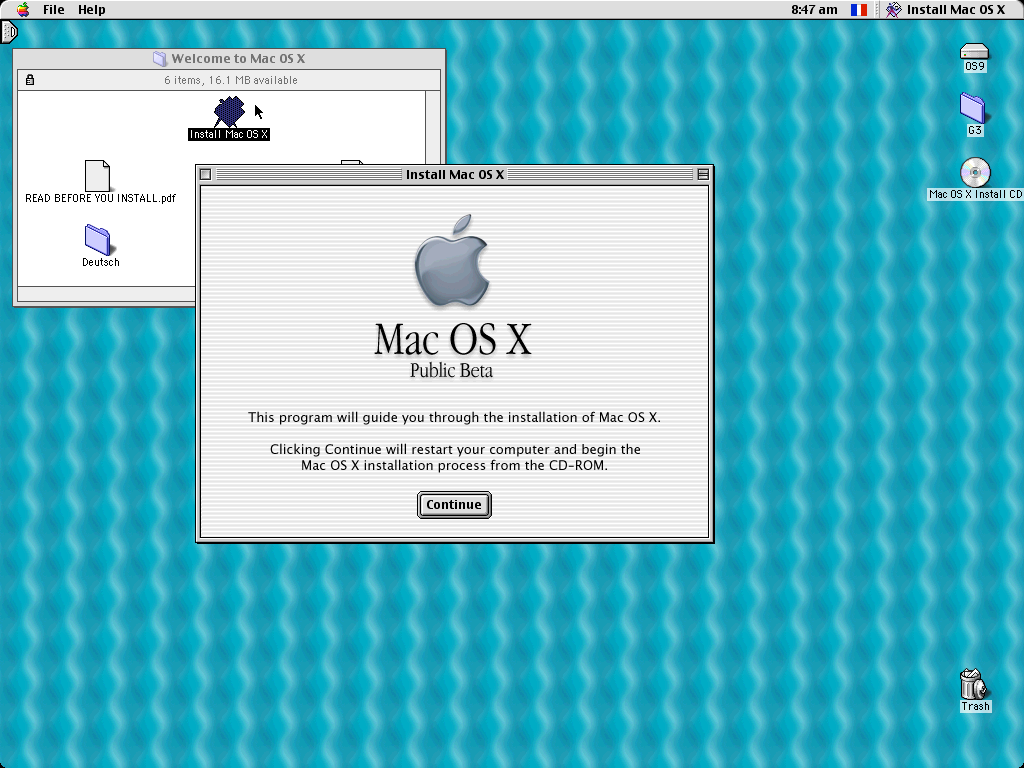Screen dimensions: 1024x768
Task: Click the 'Deutsch' folder label
Action: point(101,263)
